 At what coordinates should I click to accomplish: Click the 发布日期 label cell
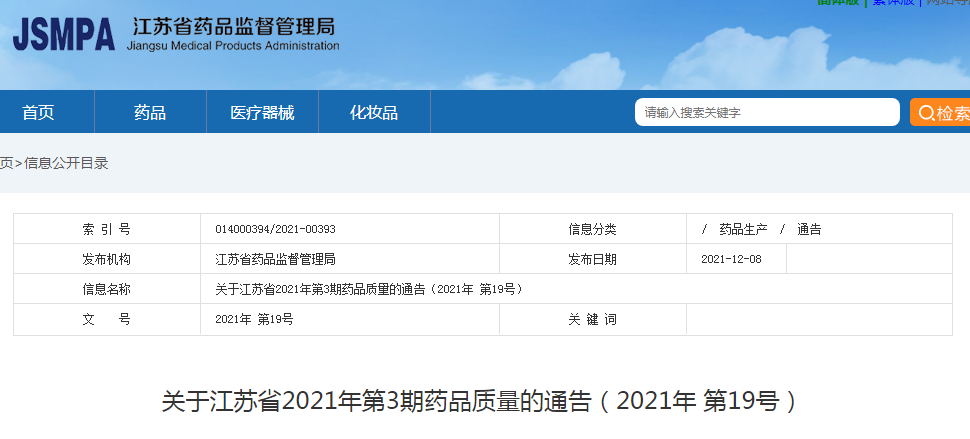click(593, 260)
